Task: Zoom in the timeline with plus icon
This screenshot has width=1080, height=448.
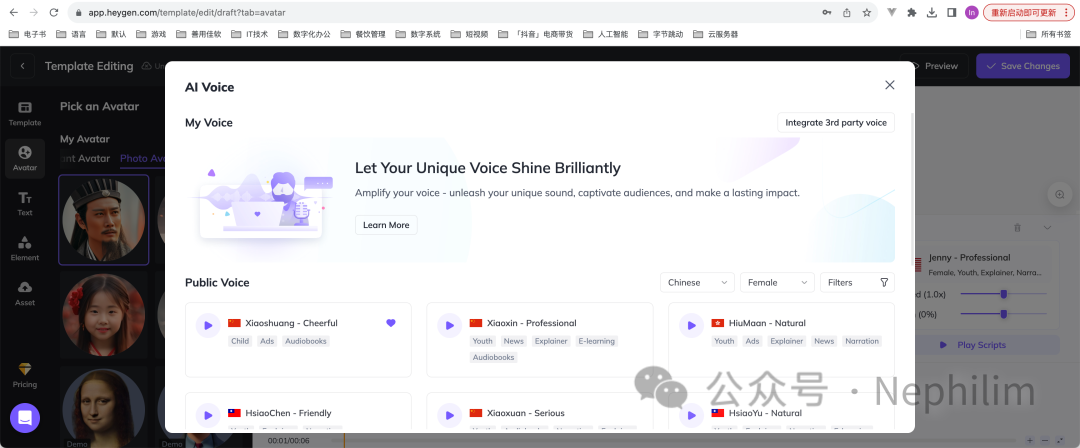Action: (x=1030, y=440)
